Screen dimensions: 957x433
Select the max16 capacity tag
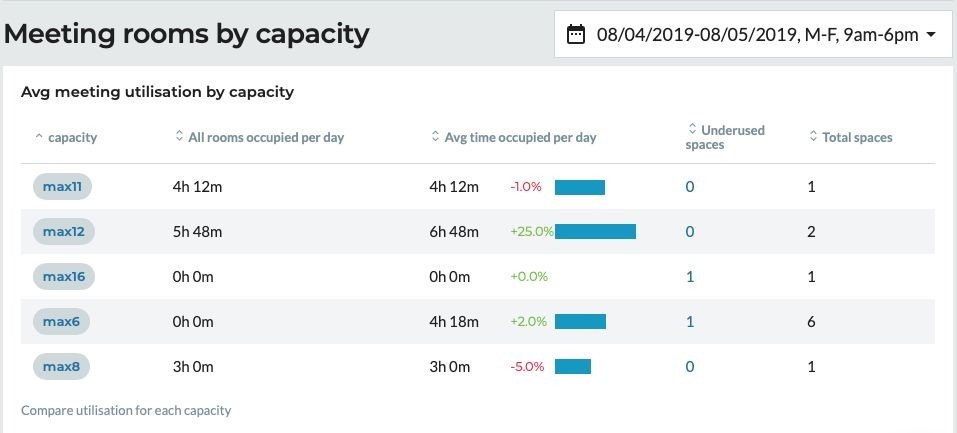63,277
